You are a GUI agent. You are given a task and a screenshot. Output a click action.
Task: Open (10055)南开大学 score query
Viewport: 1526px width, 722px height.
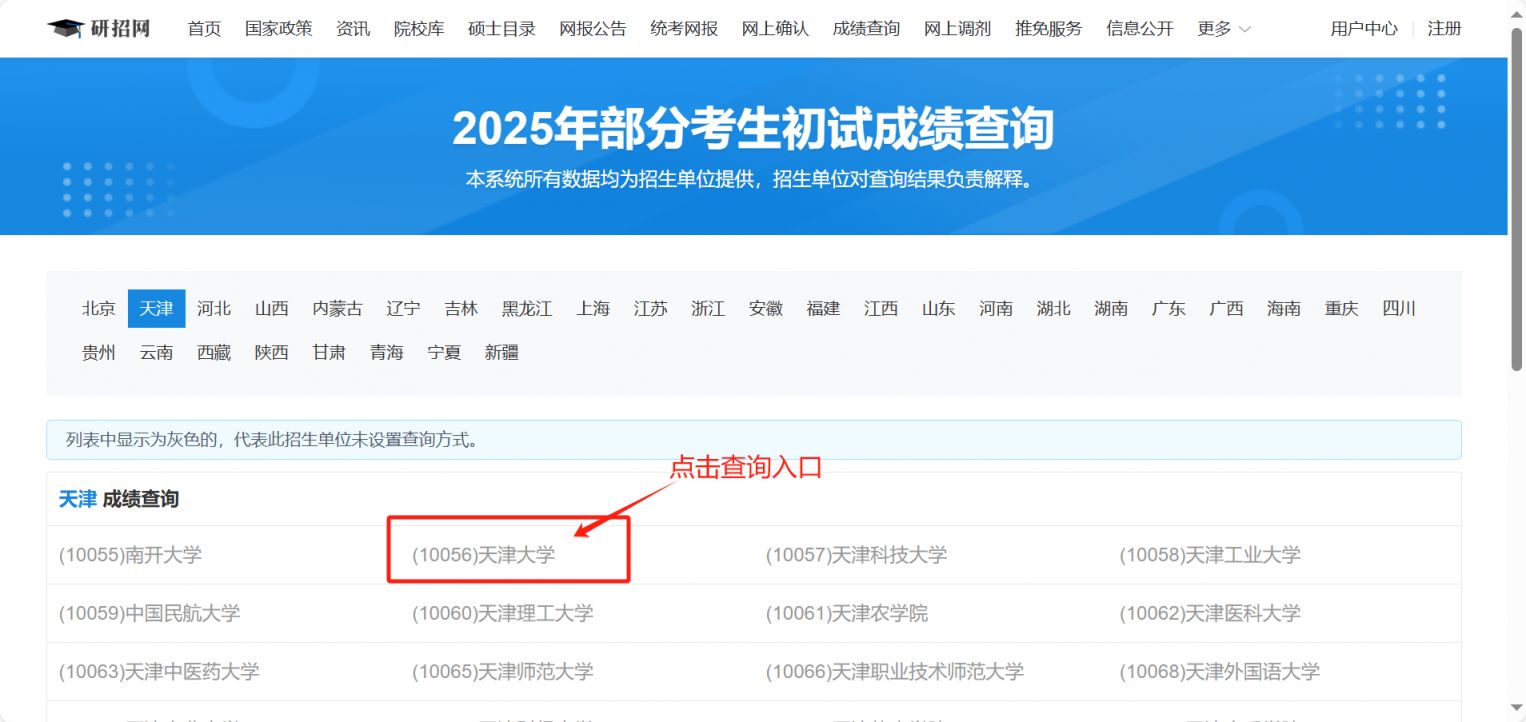tap(130, 555)
